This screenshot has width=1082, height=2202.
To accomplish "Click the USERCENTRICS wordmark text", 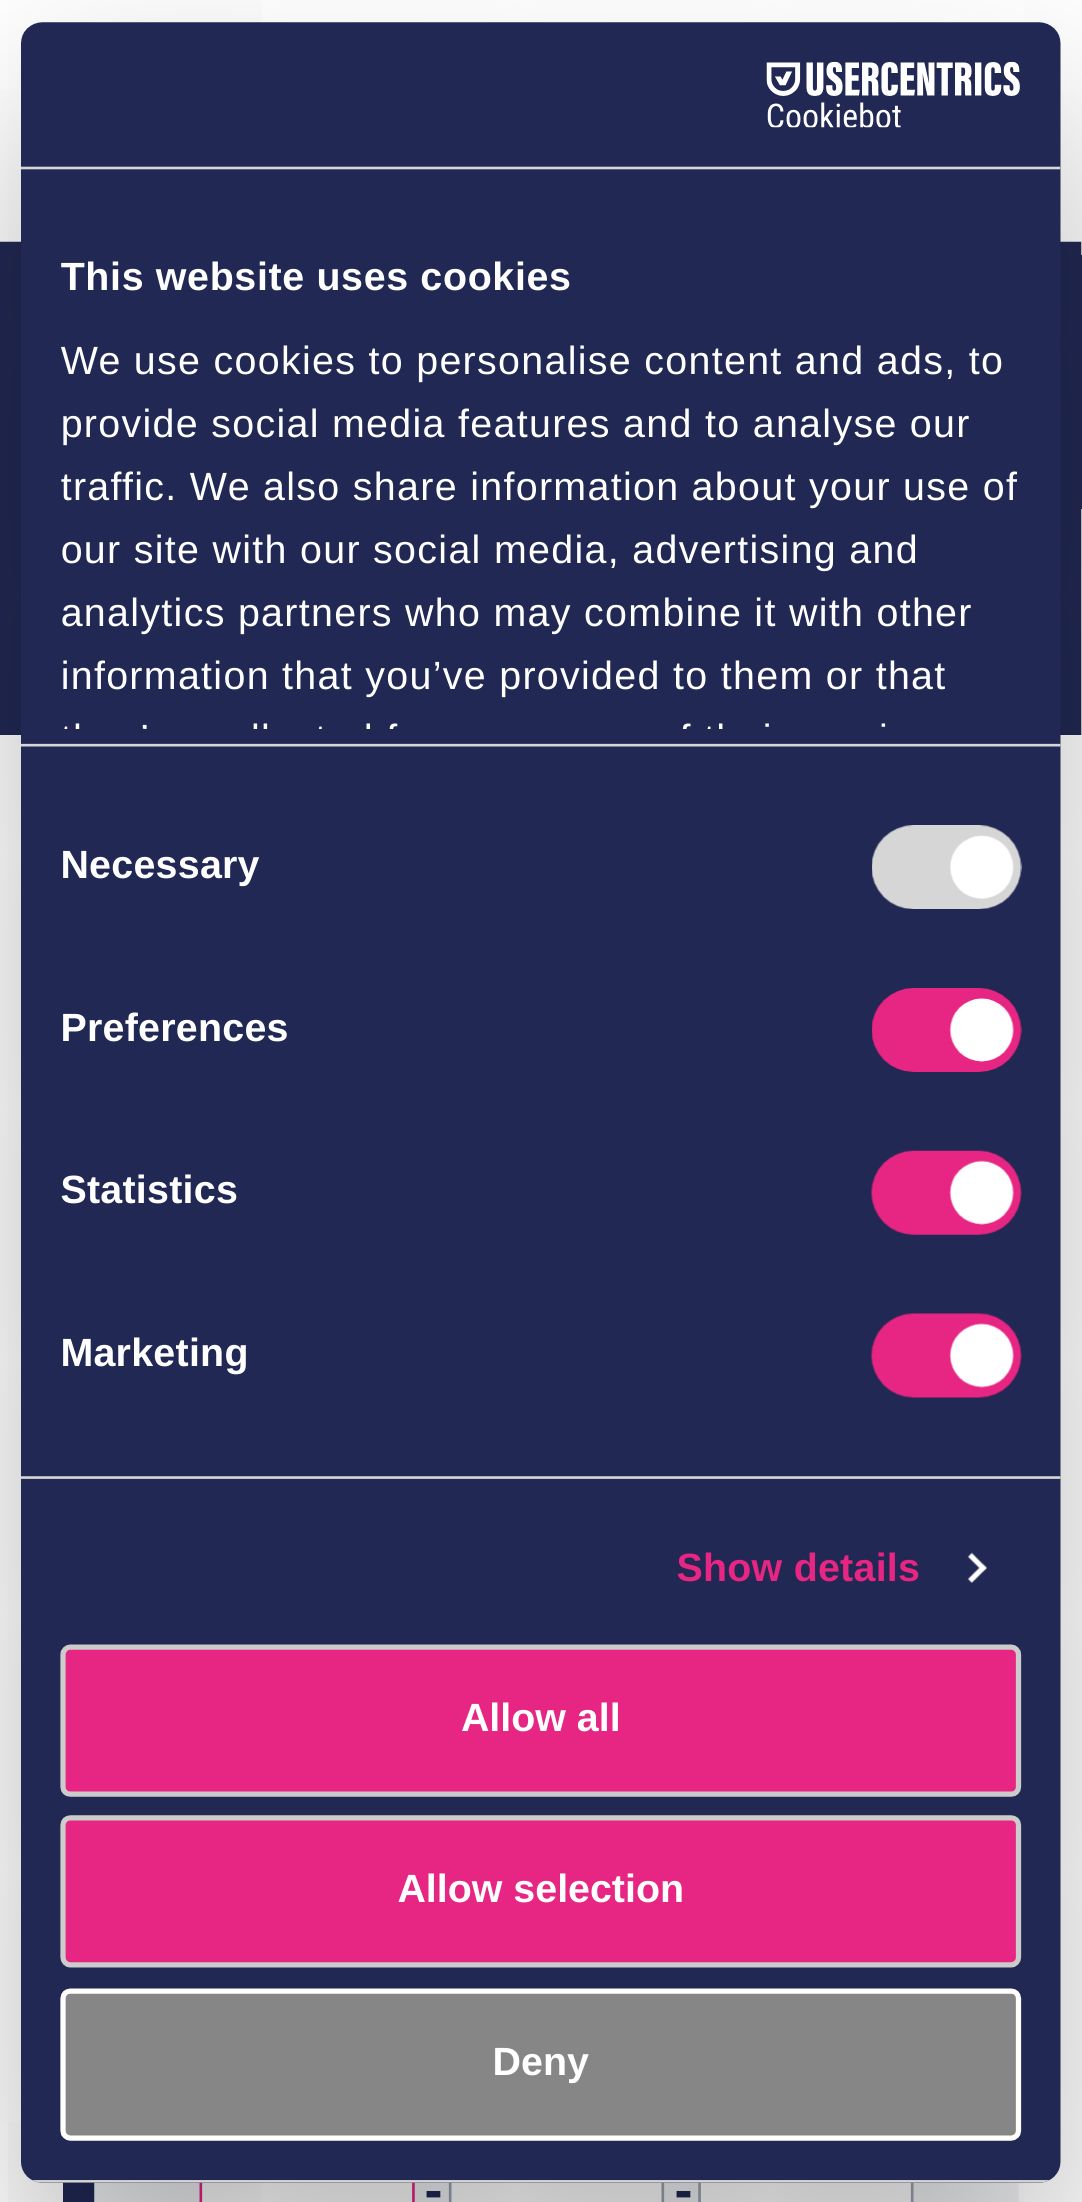I will (x=912, y=80).
